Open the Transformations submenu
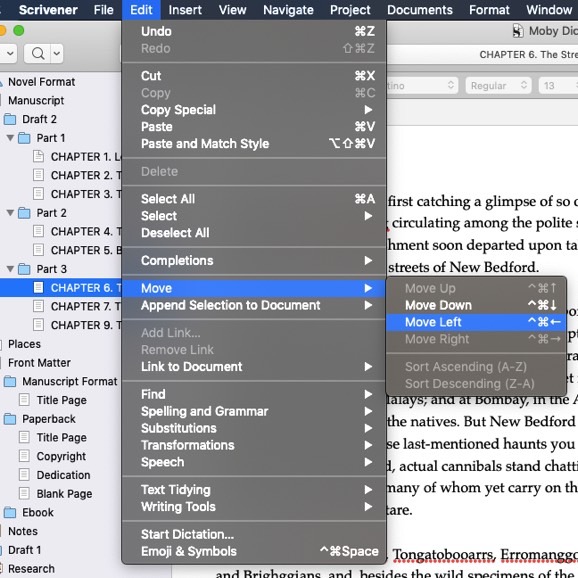Viewport: 578px width, 578px height. 254,445
